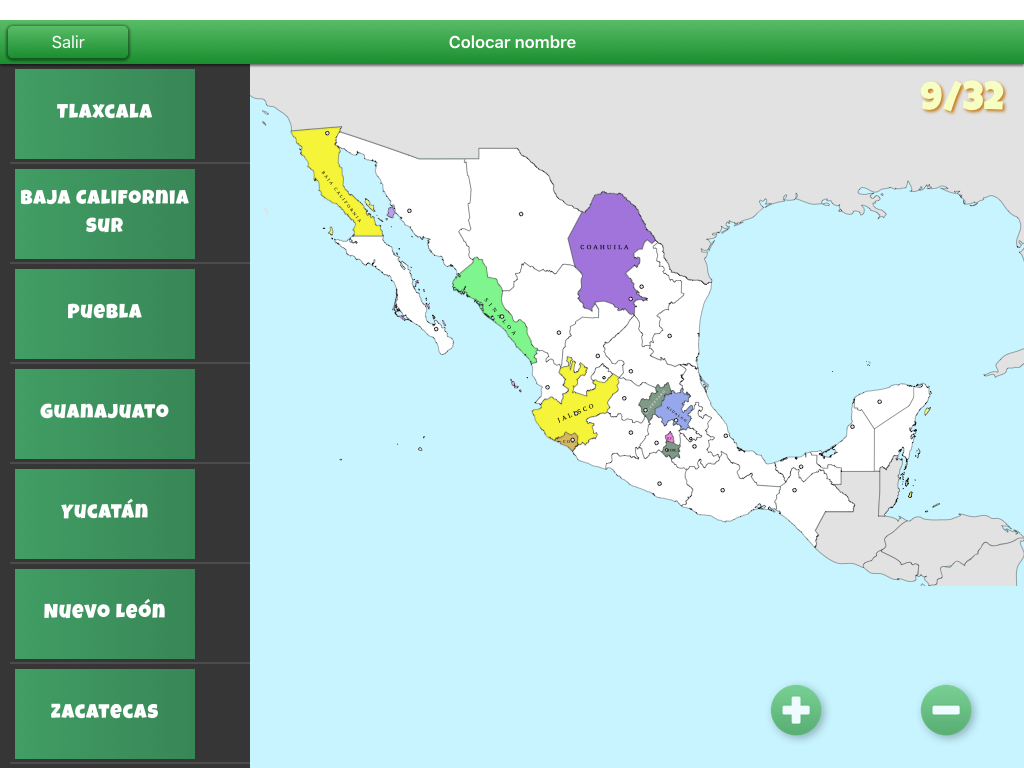
Task: Choose the Nuevo León name card
Action: (x=104, y=613)
